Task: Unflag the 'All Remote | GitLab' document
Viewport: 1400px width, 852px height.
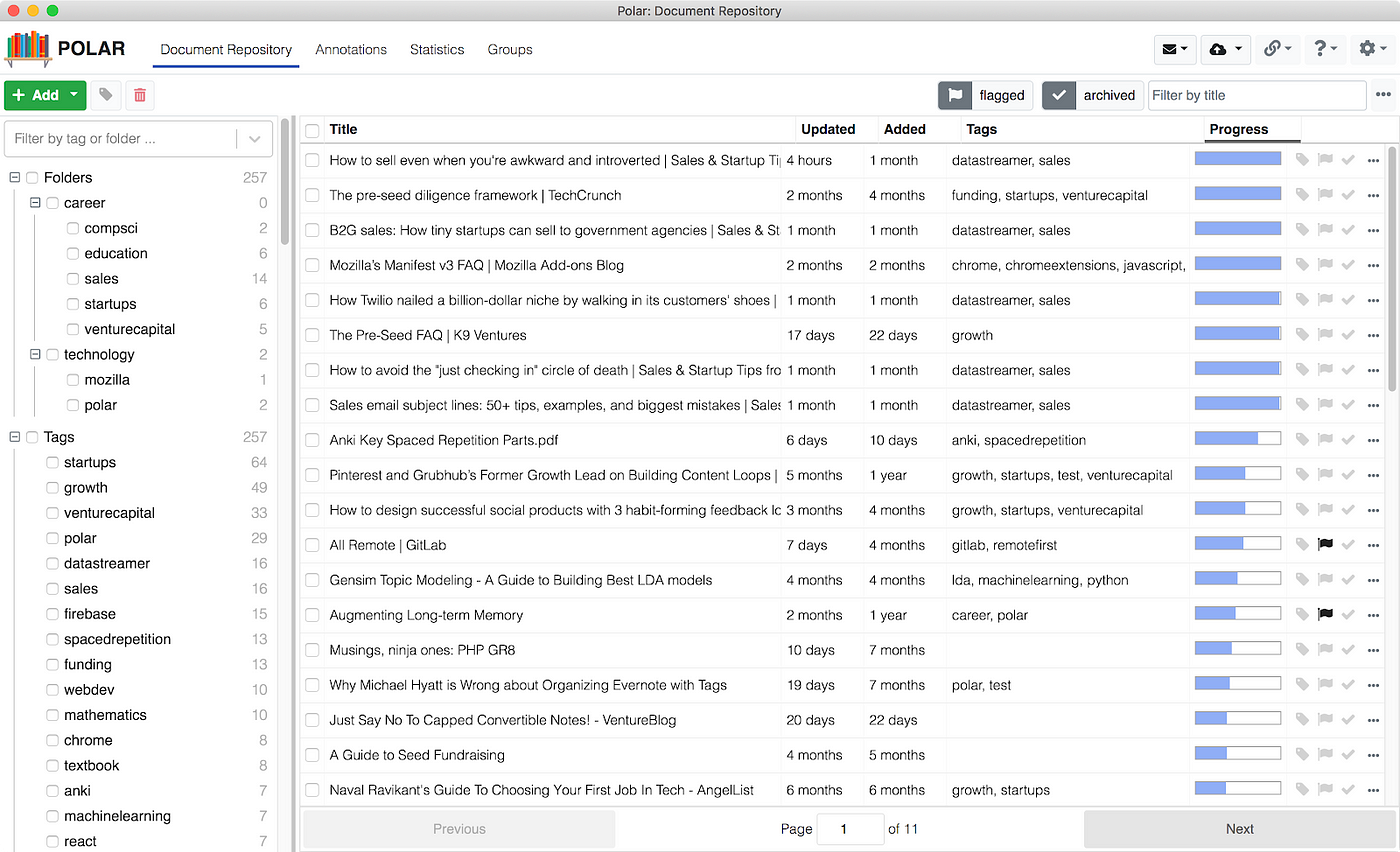Action: pos(1326,545)
